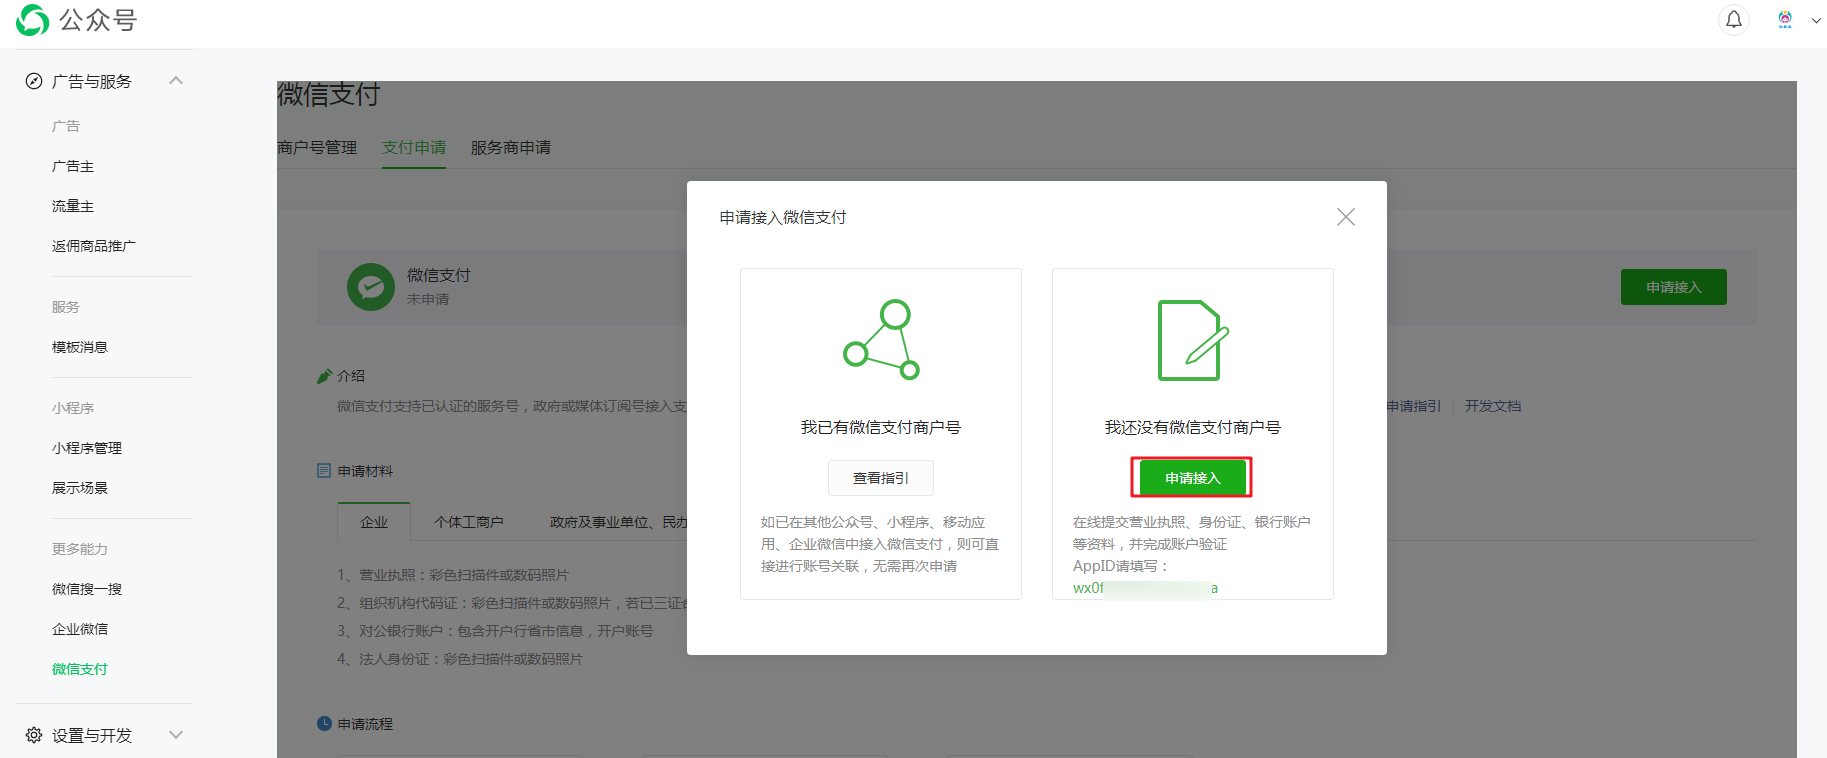Expand the 设置与开发 section chevron

click(176, 735)
